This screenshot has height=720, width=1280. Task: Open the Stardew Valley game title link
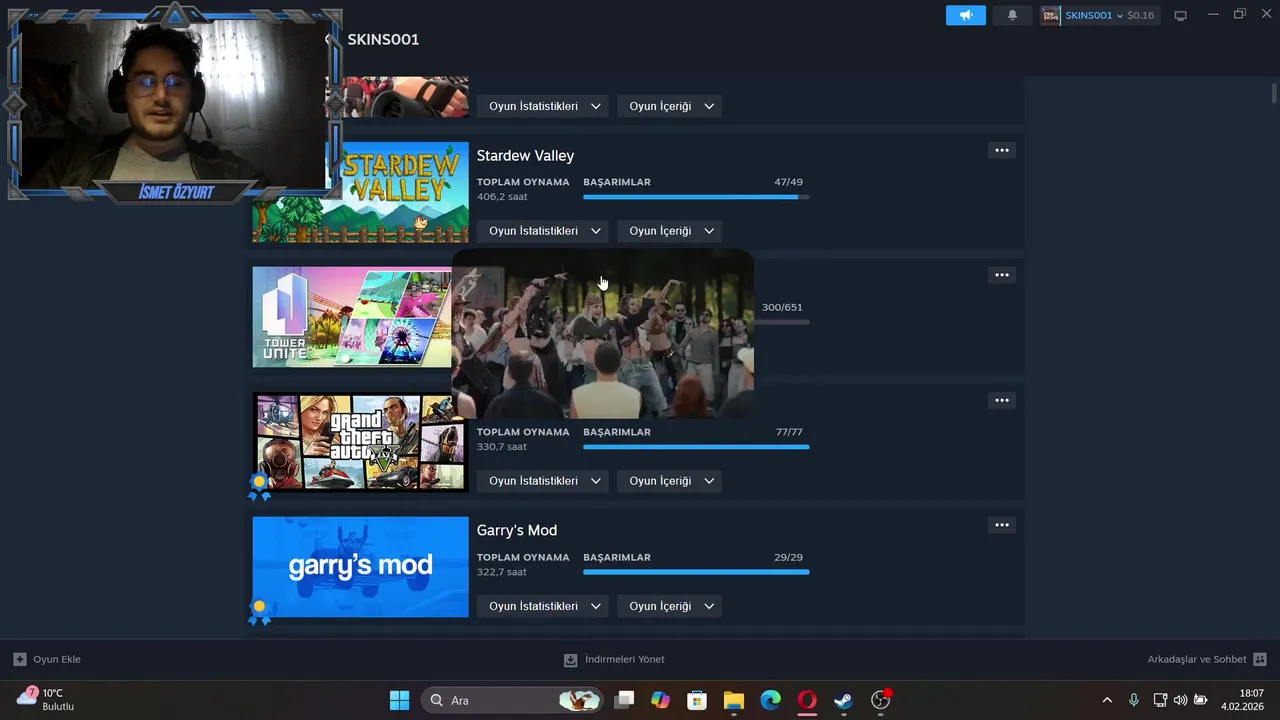pyautogui.click(x=525, y=156)
